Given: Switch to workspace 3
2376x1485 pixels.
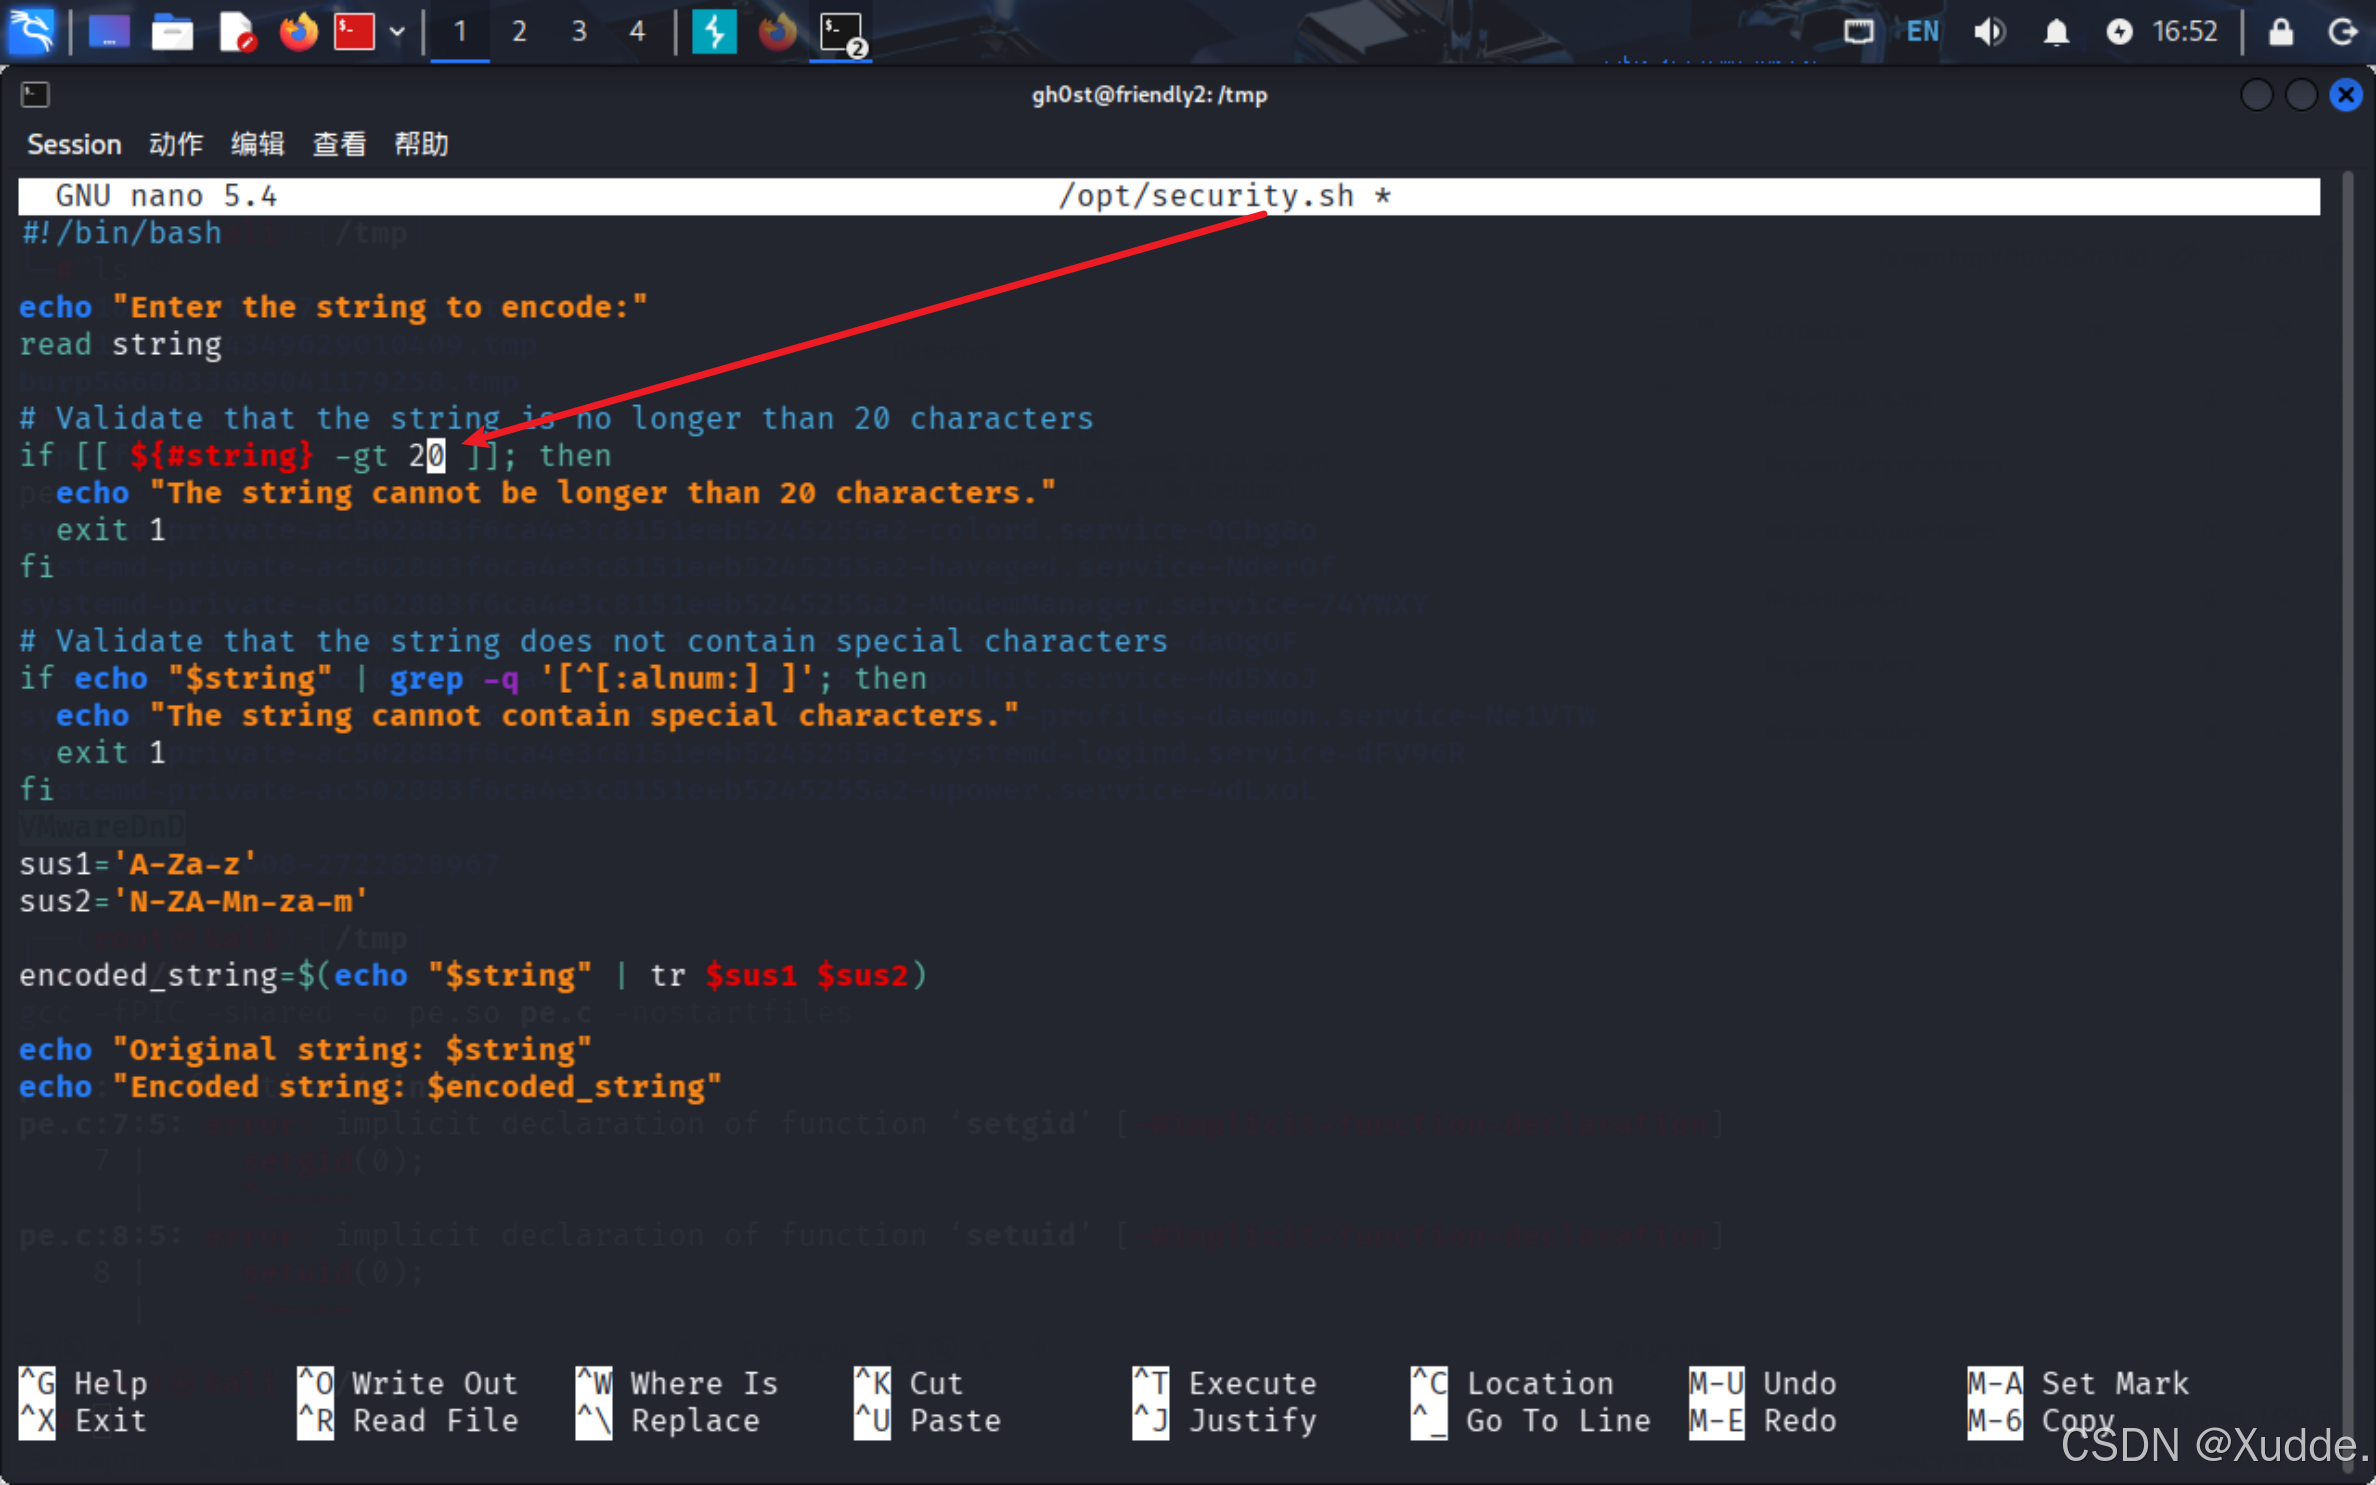Looking at the screenshot, I should (x=578, y=32).
